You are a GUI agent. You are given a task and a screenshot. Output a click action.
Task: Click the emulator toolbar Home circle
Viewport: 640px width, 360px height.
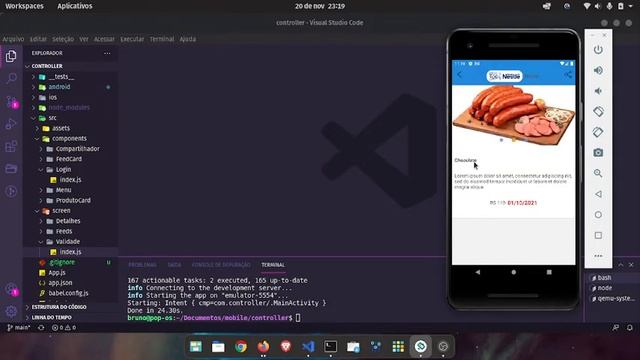[598, 215]
